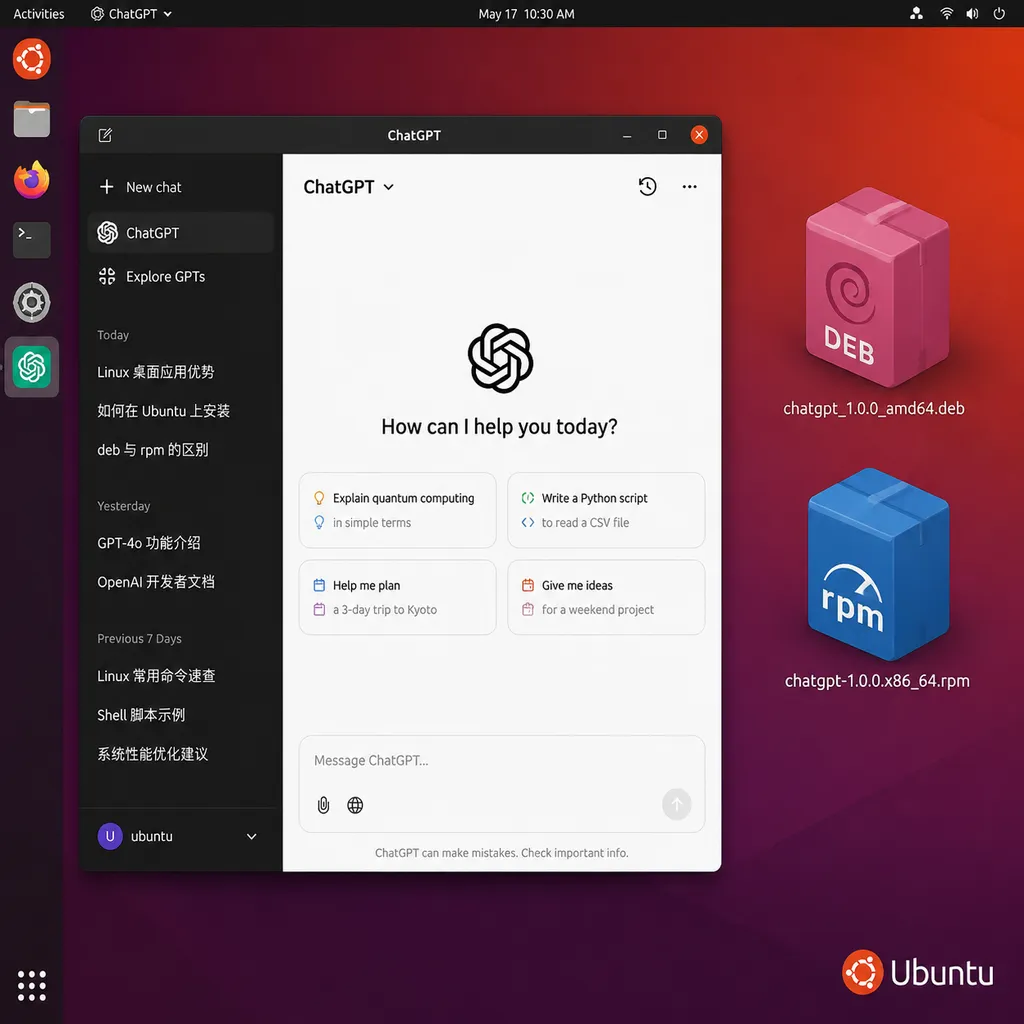Screen dimensions: 1024x1024
Task: Open chat 'GPT-4o 功能介绍'
Action: pyautogui.click(x=148, y=543)
